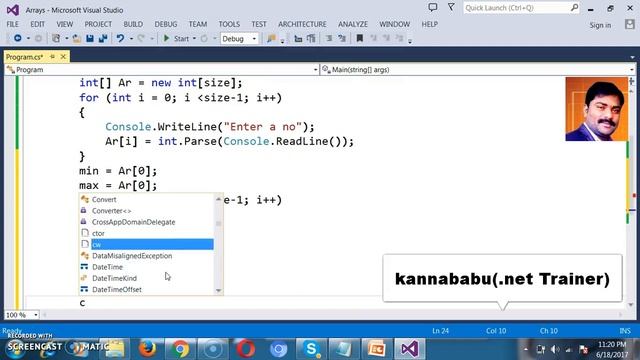Open the EDIT menu
The width and height of the screenshot is (640, 360).
[x=37, y=24]
